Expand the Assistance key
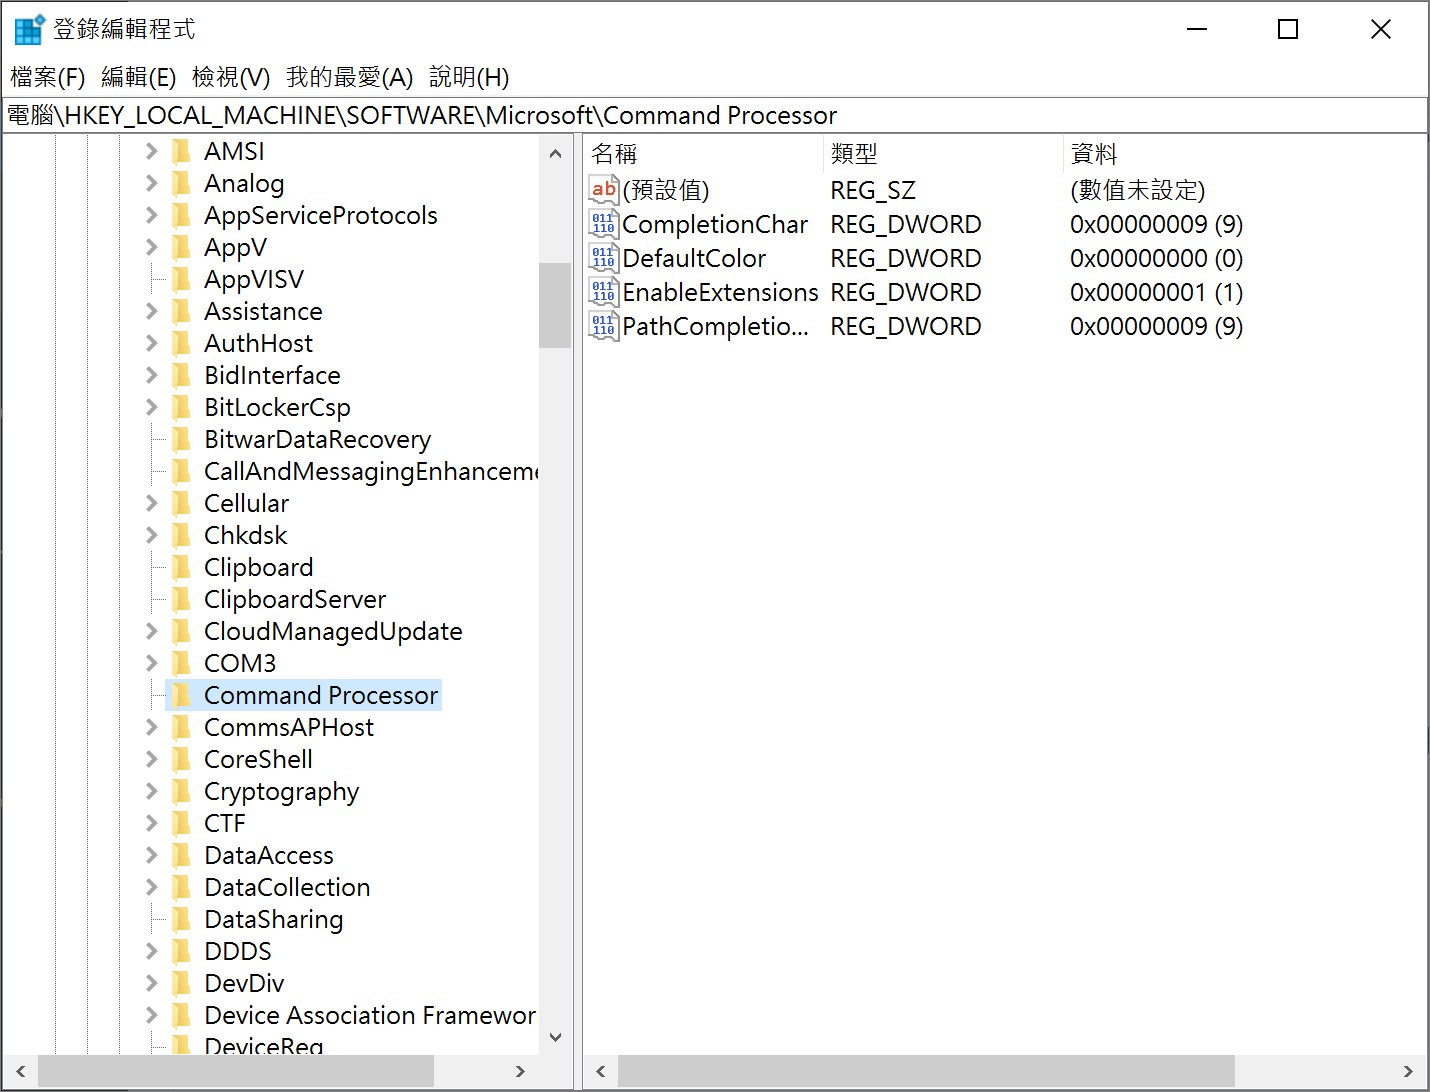This screenshot has height=1092, width=1430. click(x=151, y=311)
